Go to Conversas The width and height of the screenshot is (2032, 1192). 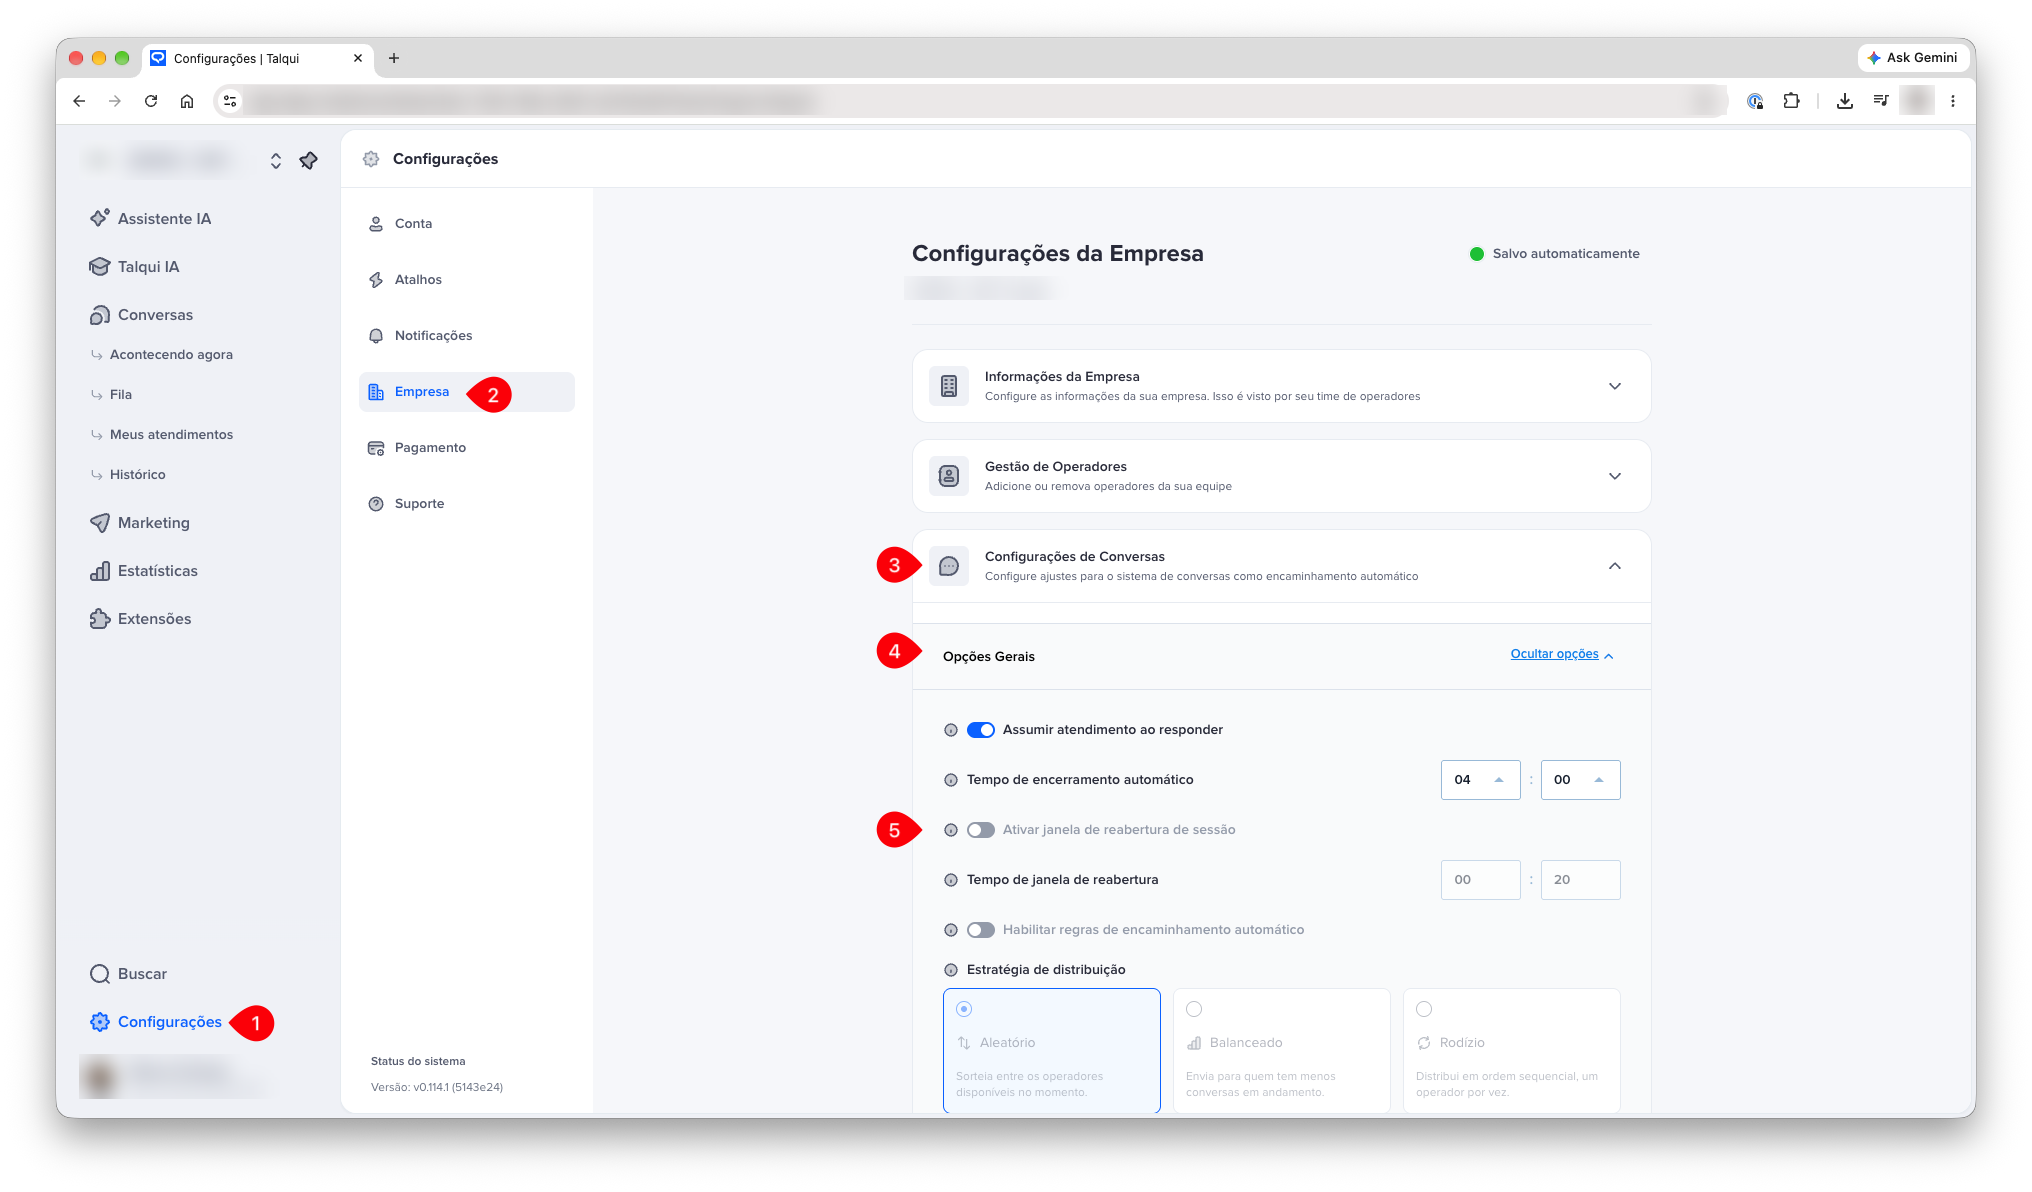(x=141, y=314)
